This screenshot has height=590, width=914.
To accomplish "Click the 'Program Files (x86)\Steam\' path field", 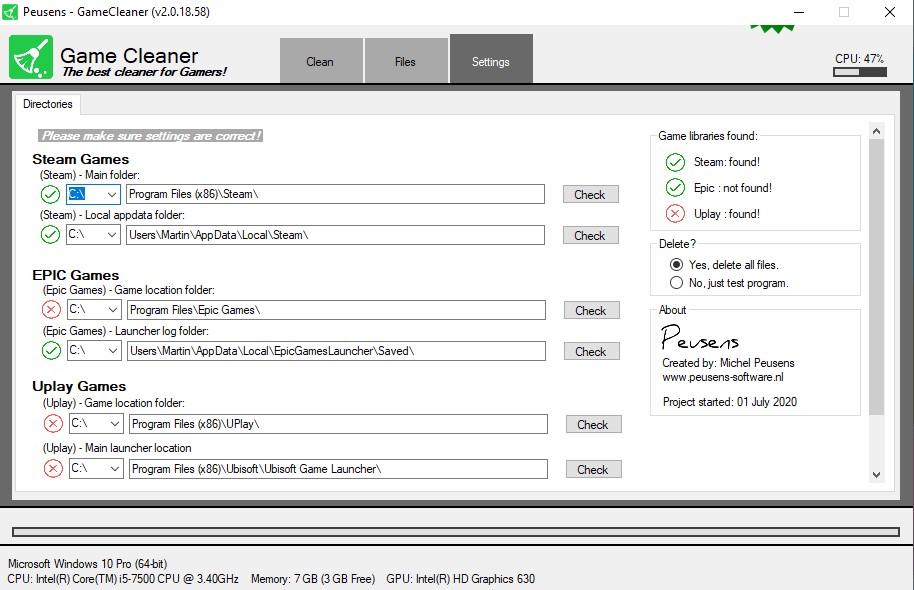I will [x=335, y=194].
